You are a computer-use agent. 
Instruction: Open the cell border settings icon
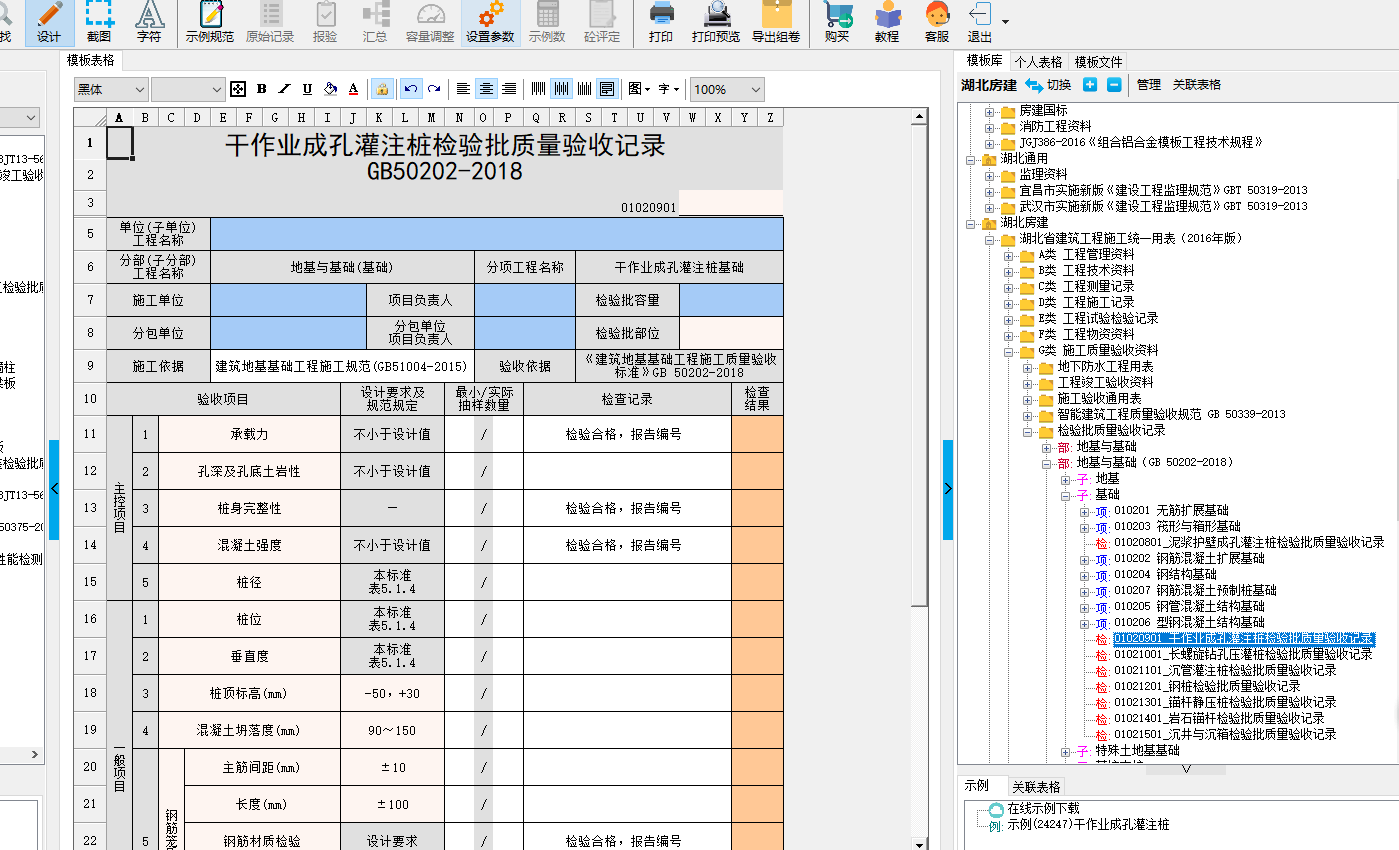(x=238, y=89)
